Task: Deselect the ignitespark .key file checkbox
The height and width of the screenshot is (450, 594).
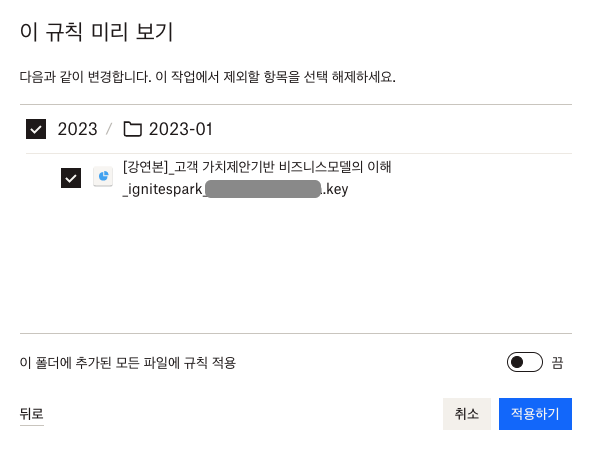Action: (71, 178)
